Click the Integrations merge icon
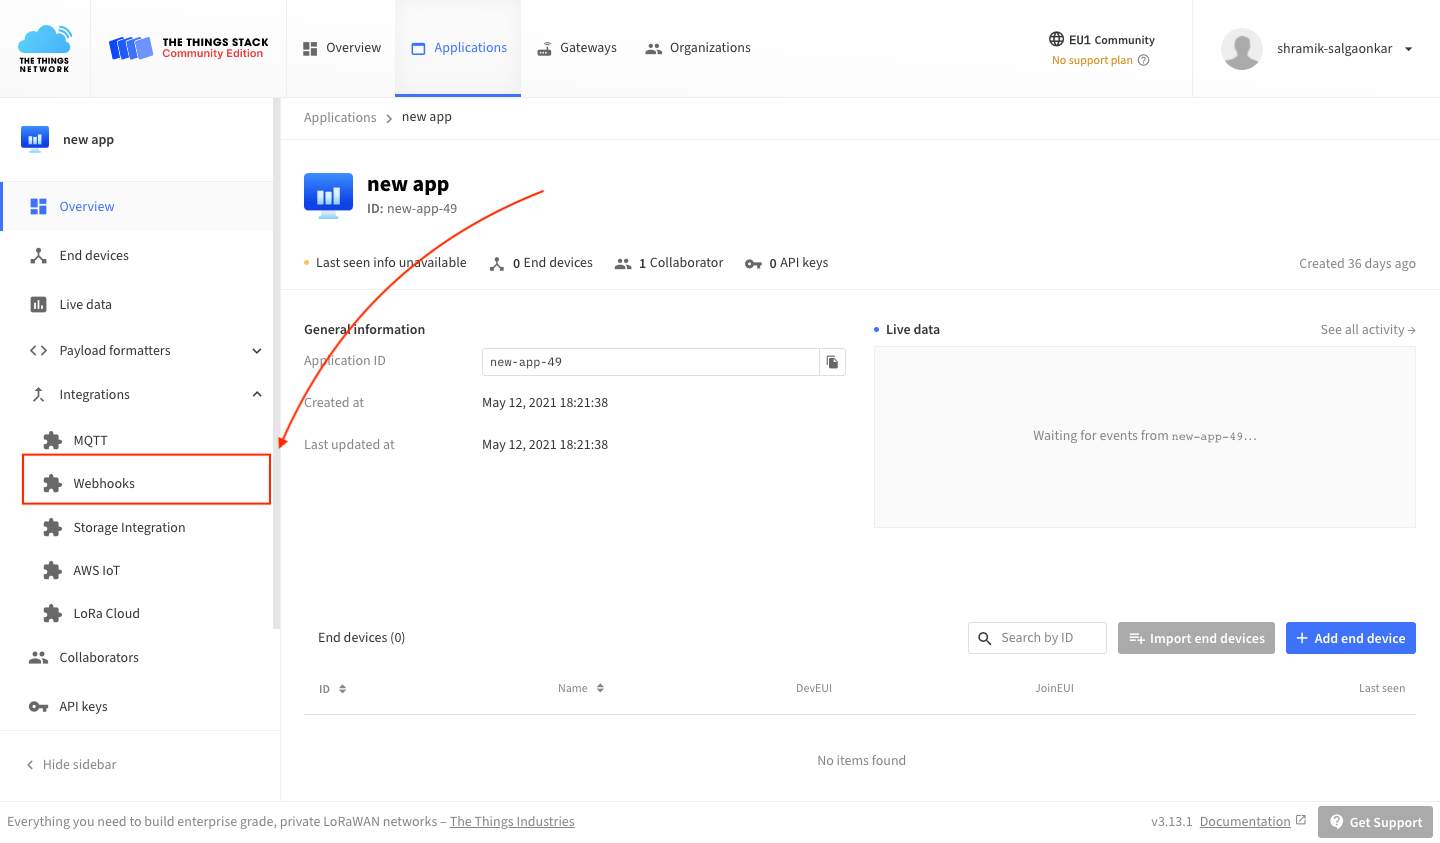 point(38,394)
